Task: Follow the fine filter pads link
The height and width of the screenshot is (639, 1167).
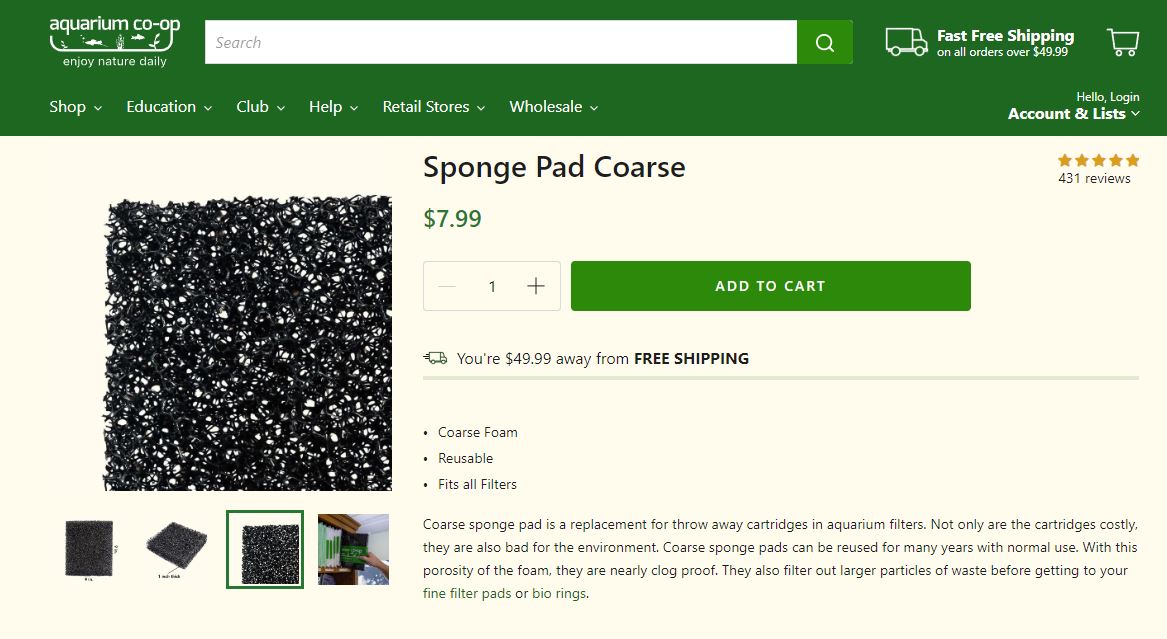Action: (x=467, y=593)
